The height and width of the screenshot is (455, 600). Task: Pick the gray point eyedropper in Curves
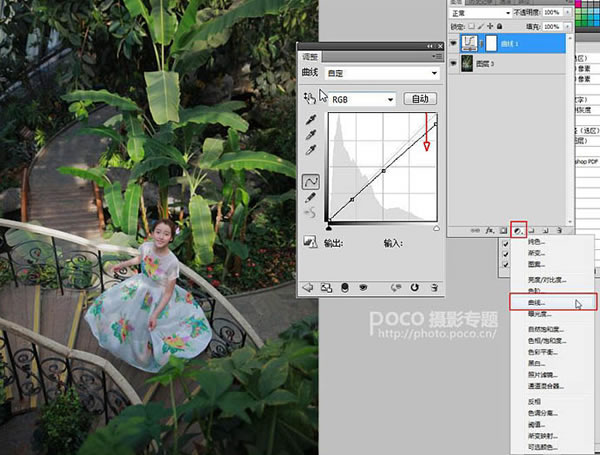[x=311, y=135]
